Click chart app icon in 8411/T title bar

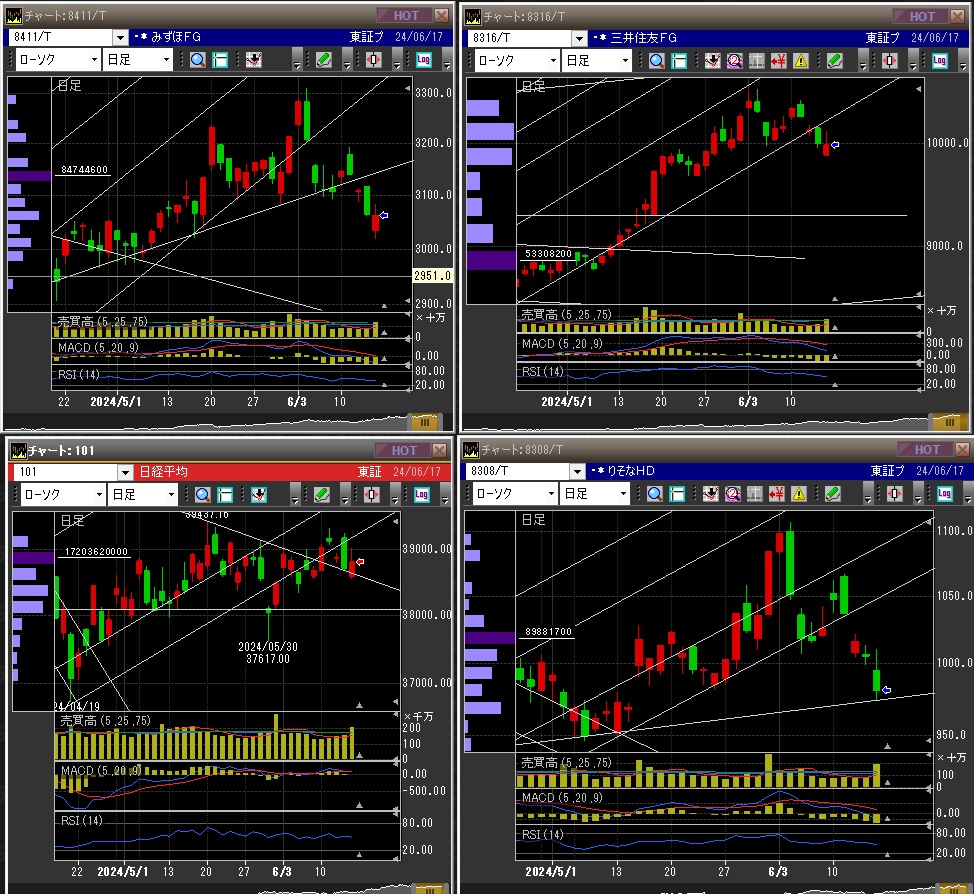coord(14,16)
